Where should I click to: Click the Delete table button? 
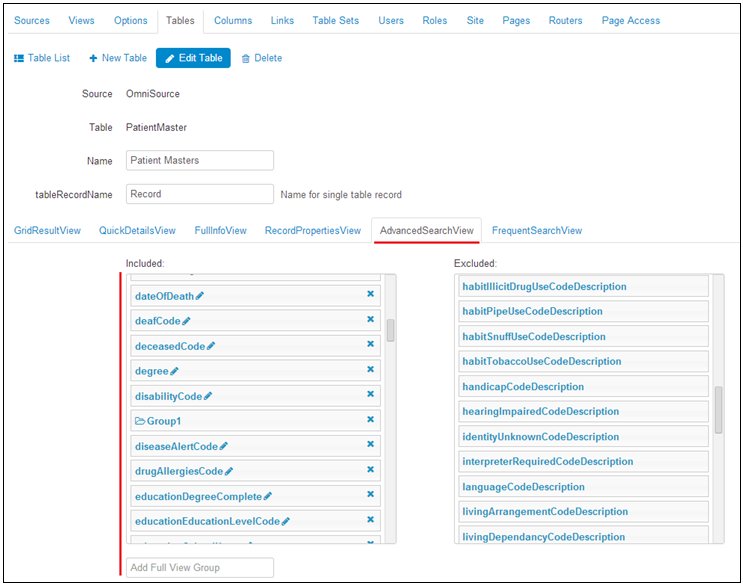point(262,58)
